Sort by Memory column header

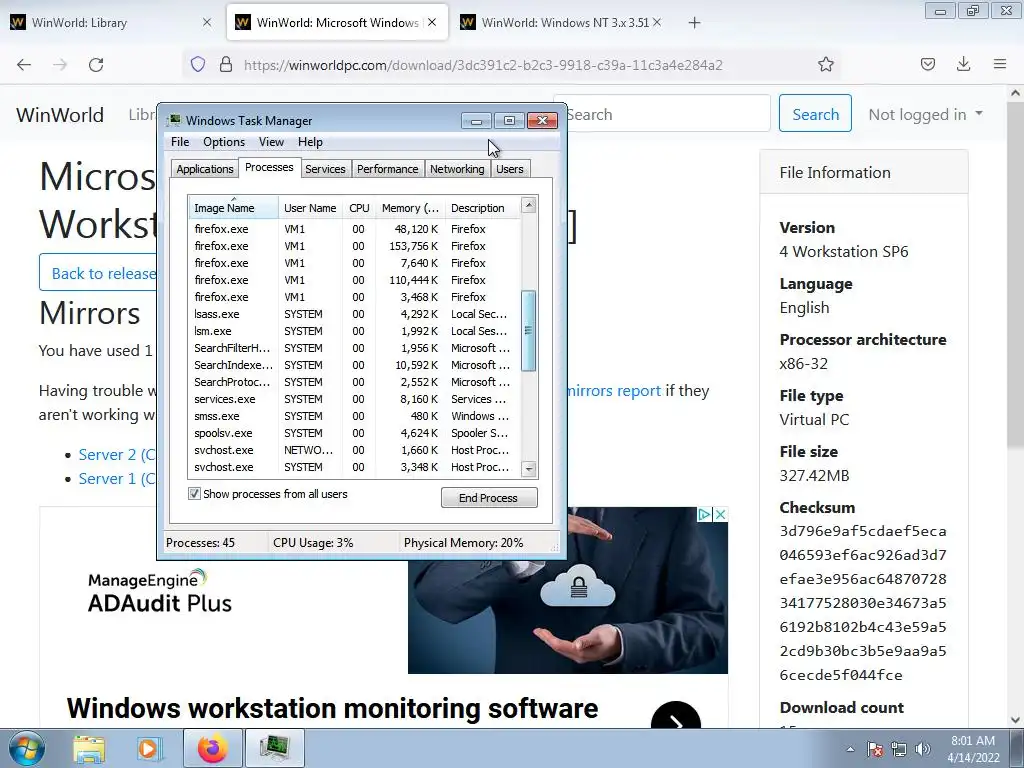pyautogui.click(x=410, y=208)
